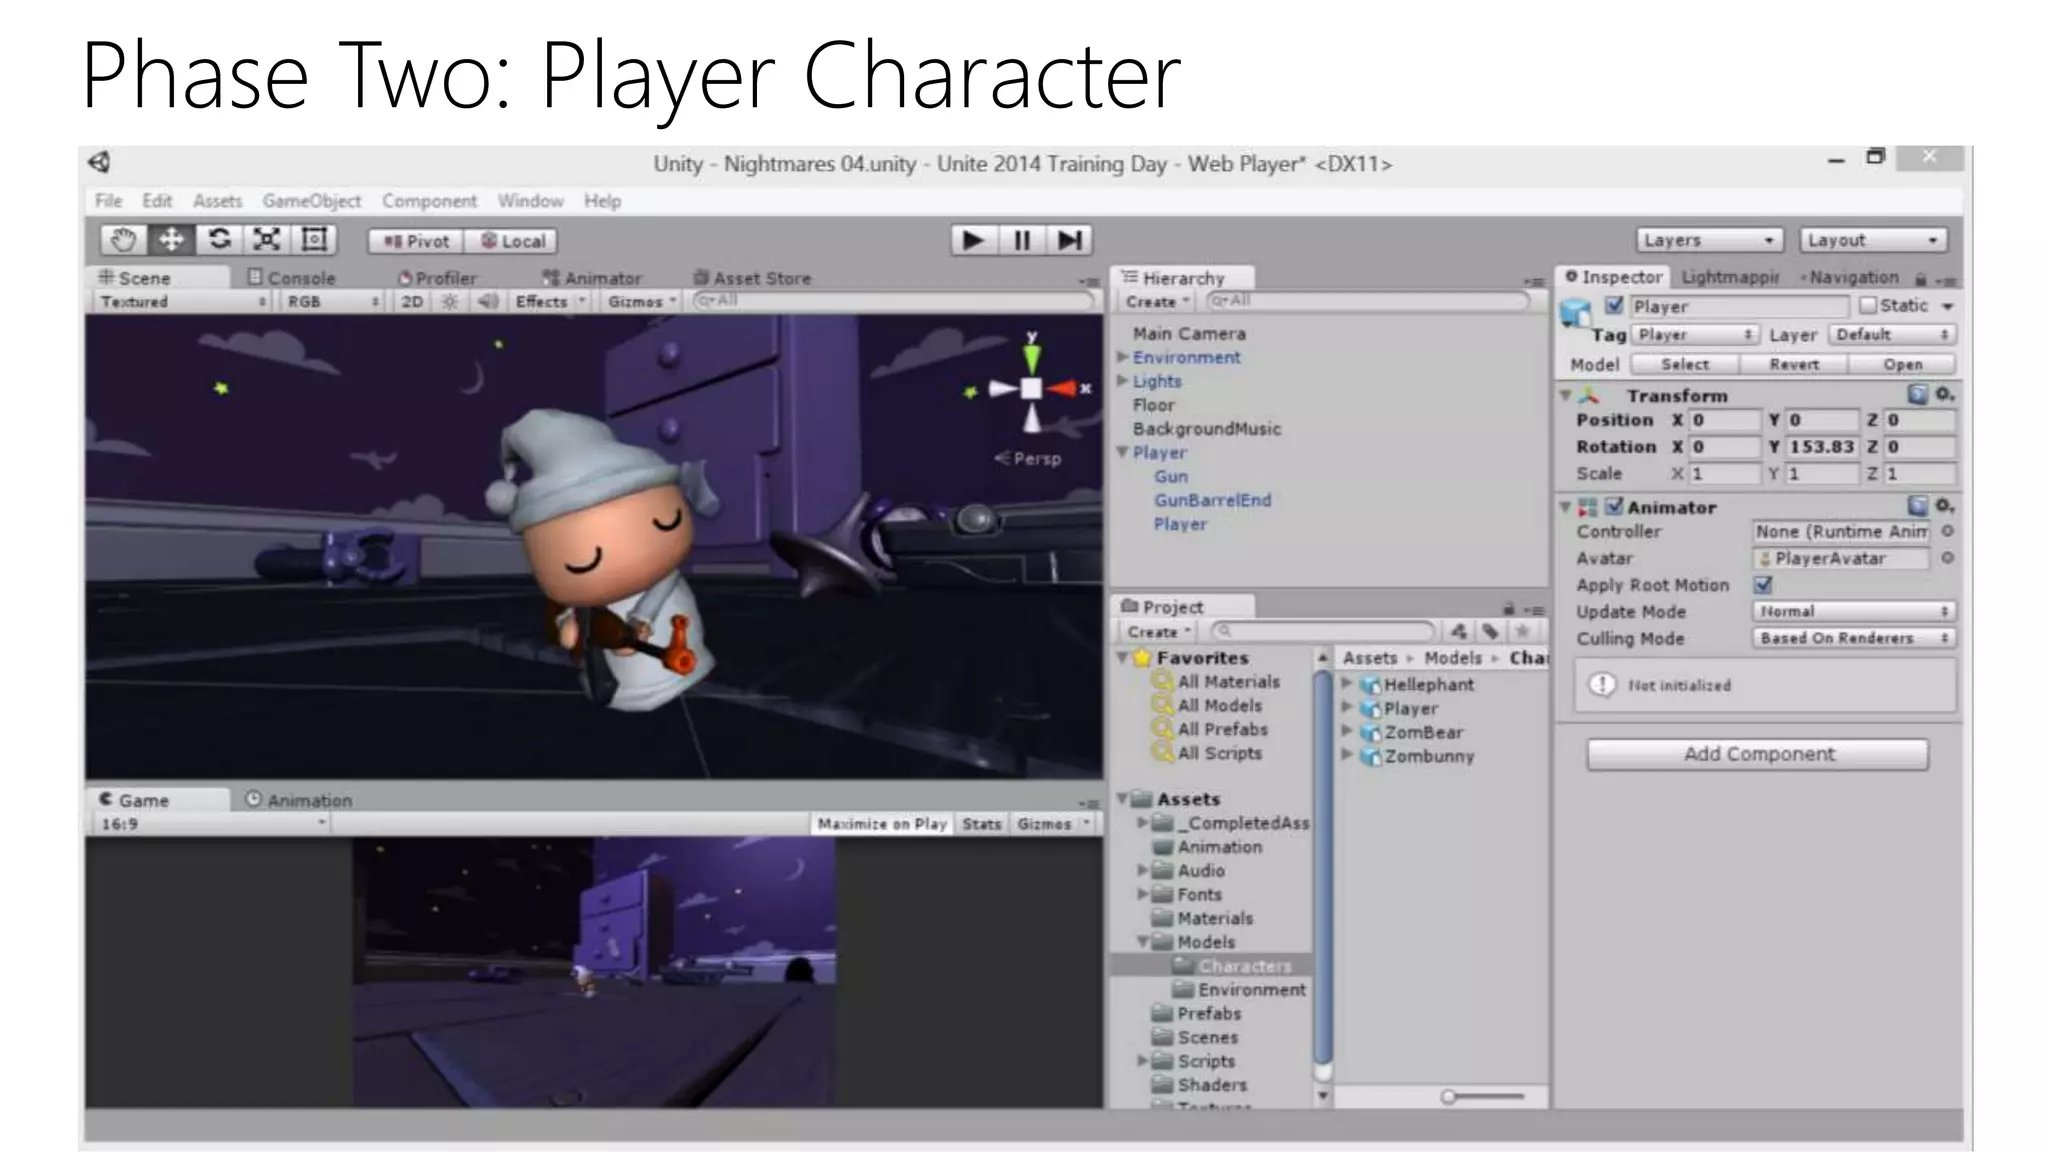Open the GameObject menu
2048x1152 pixels.
coord(312,201)
